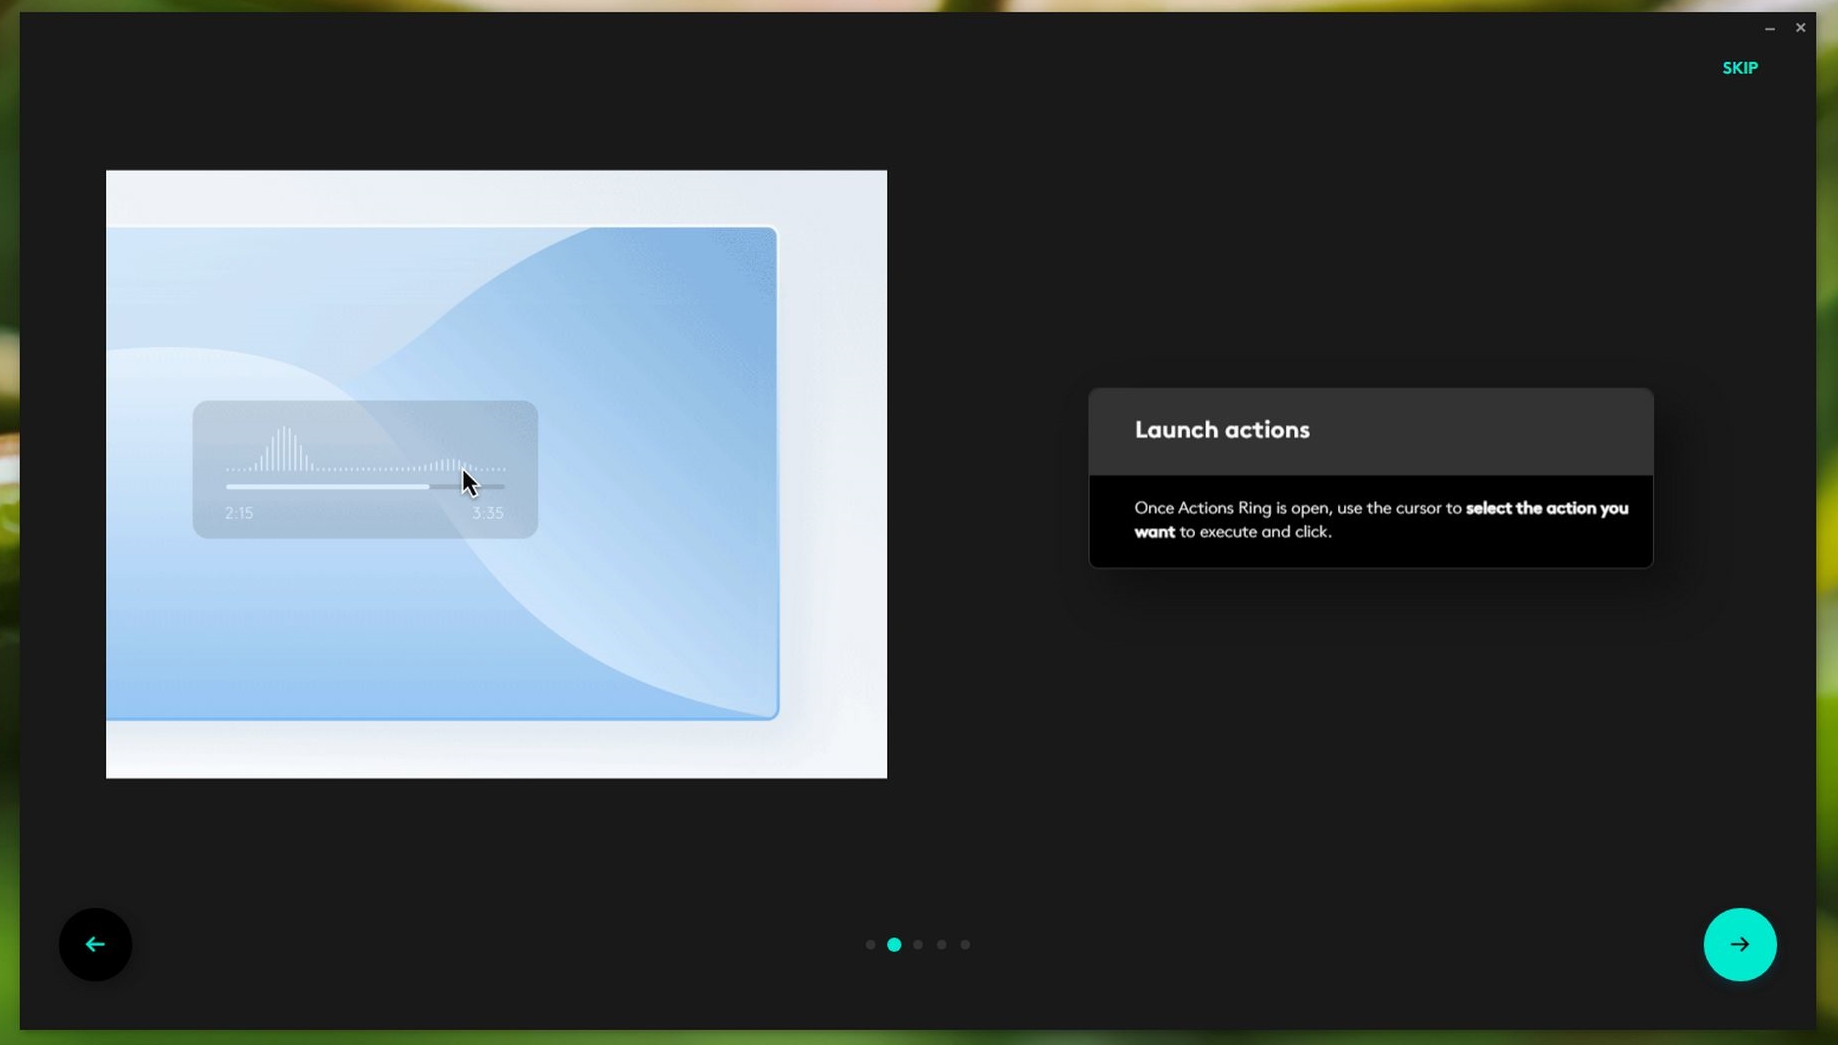Select the highlighted second pagination dot
The height and width of the screenshot is (1045, 1838).
pos(894,944)
